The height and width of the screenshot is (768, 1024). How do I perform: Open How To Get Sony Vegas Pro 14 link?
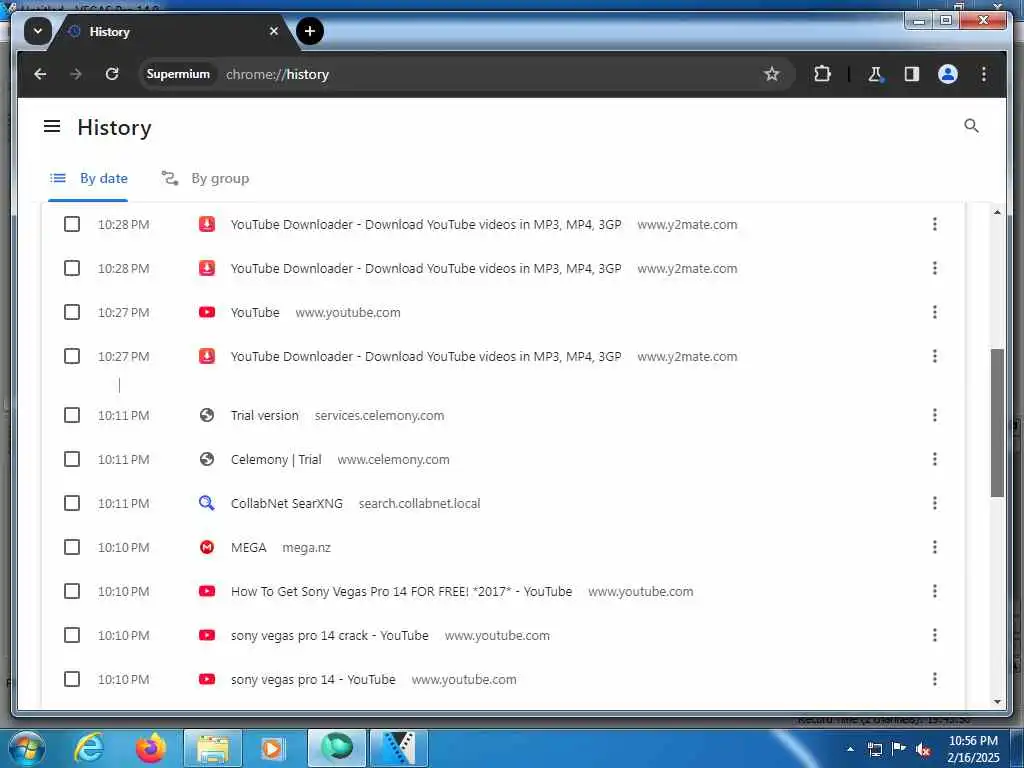click(x=402, y=592)
